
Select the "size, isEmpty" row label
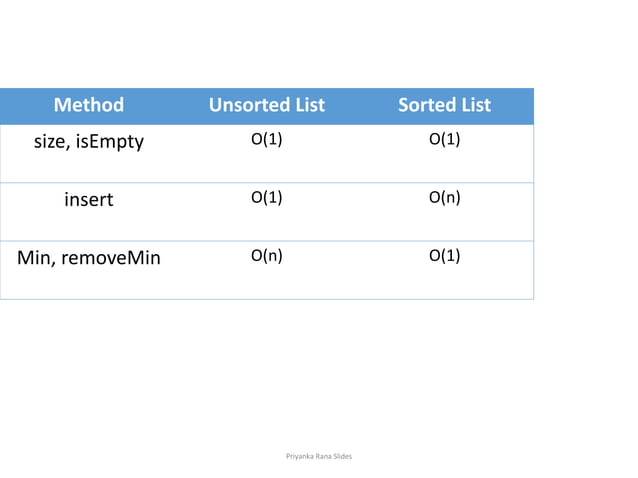click(x=89, y=141)
